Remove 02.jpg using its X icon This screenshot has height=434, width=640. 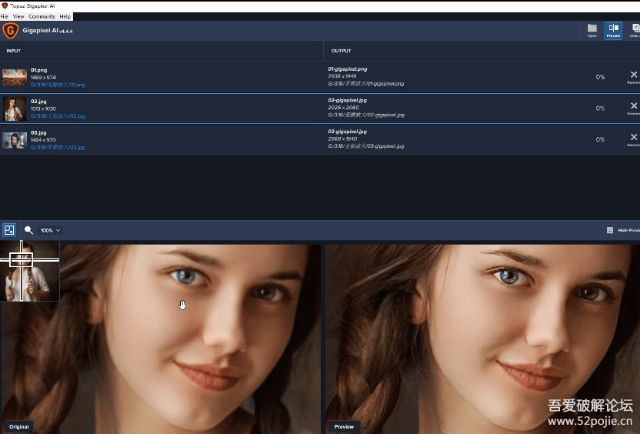[x=633, y=106]
